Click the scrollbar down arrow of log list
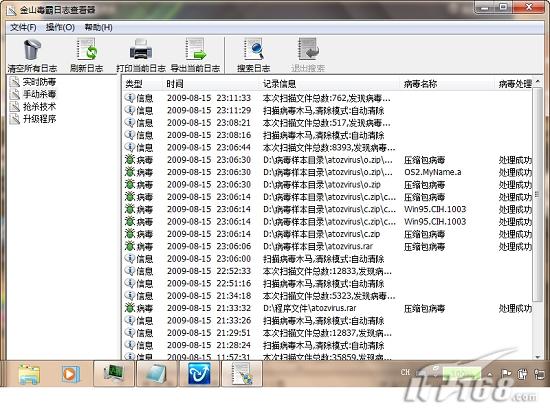The width and height of the screenshot is (550, 412). click(x=537, y=357)
